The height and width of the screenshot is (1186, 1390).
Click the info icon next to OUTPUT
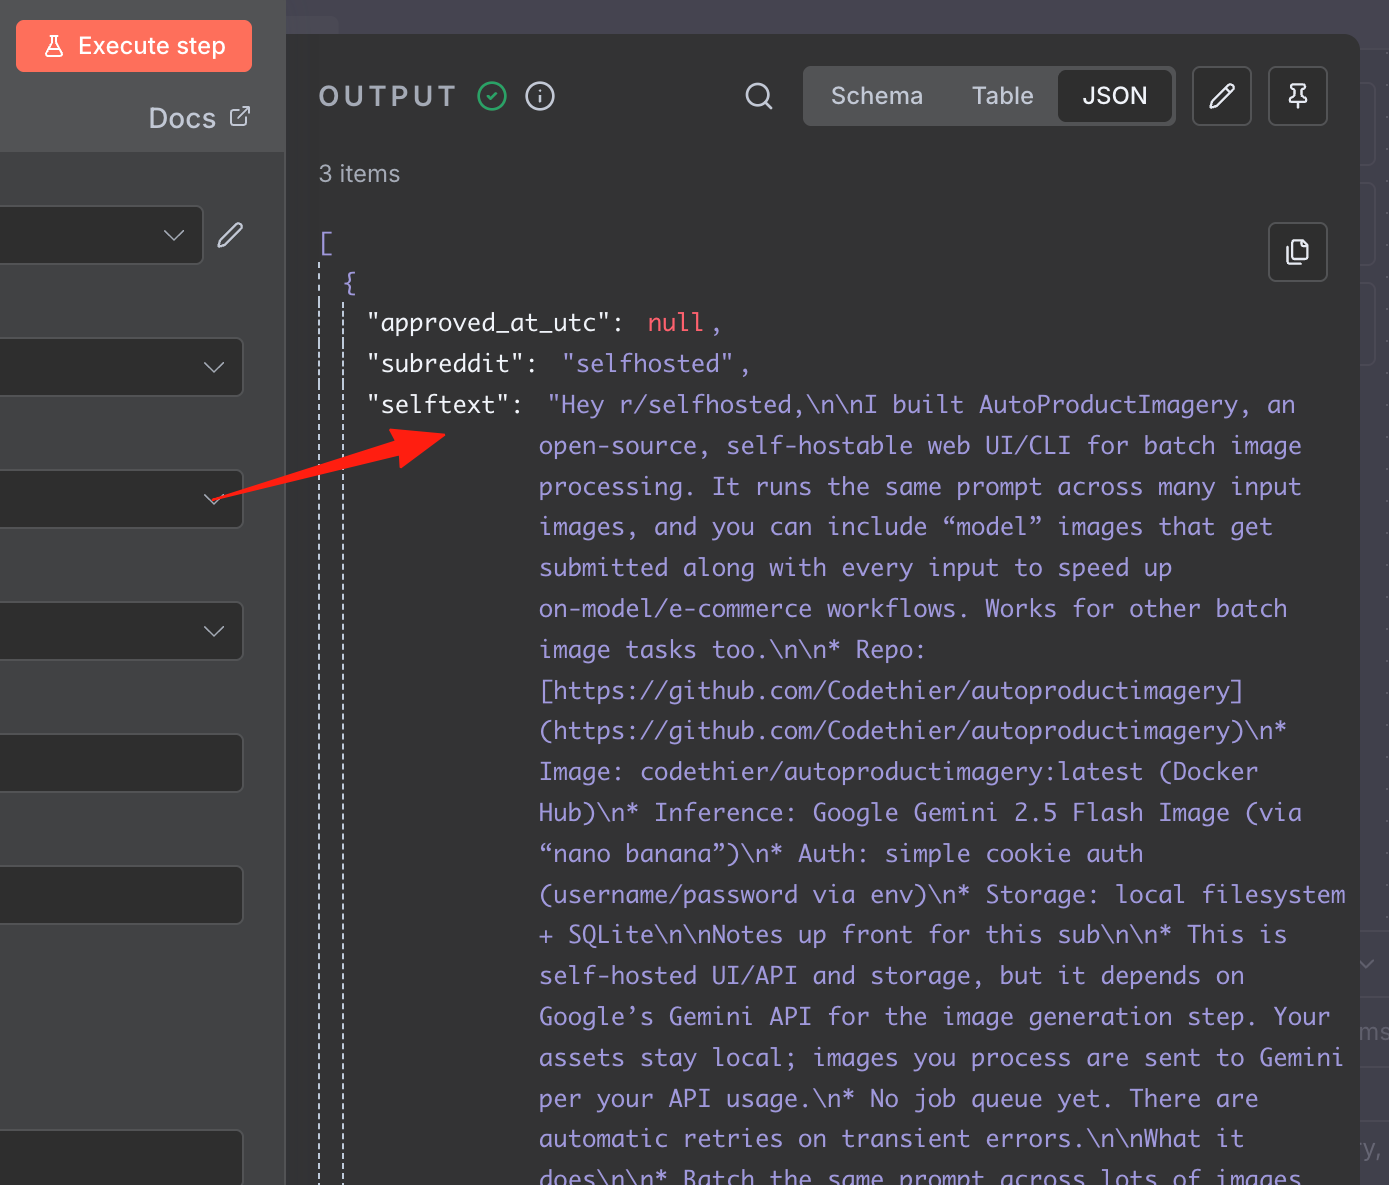tap(540, 96)
